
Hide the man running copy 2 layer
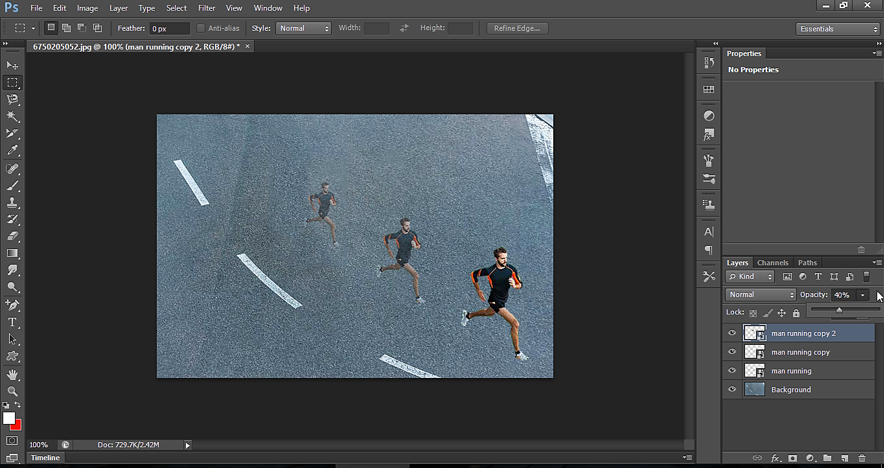pyautogui.click(x=732, y=333)
